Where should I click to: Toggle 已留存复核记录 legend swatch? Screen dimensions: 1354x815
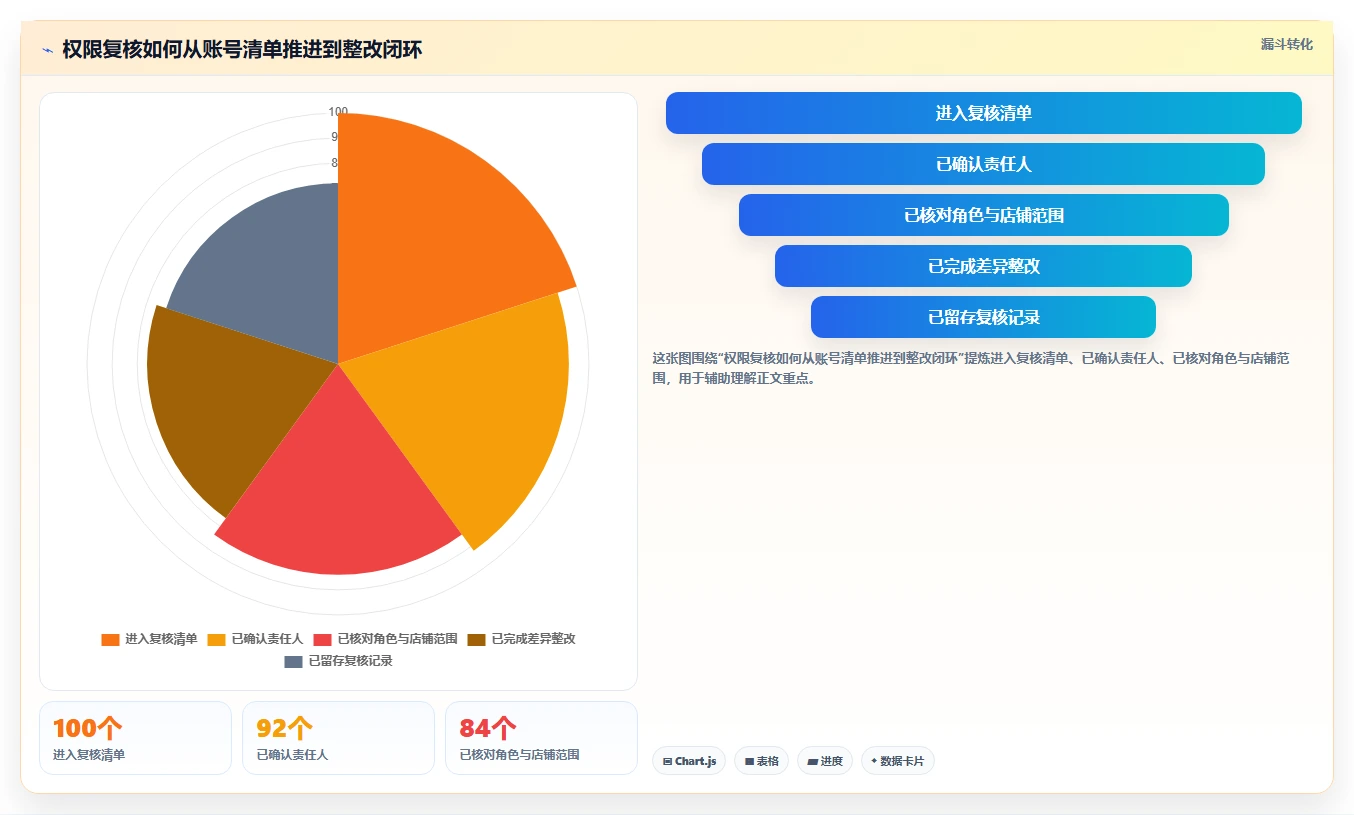pyautogui.click(x=293, y=661)
